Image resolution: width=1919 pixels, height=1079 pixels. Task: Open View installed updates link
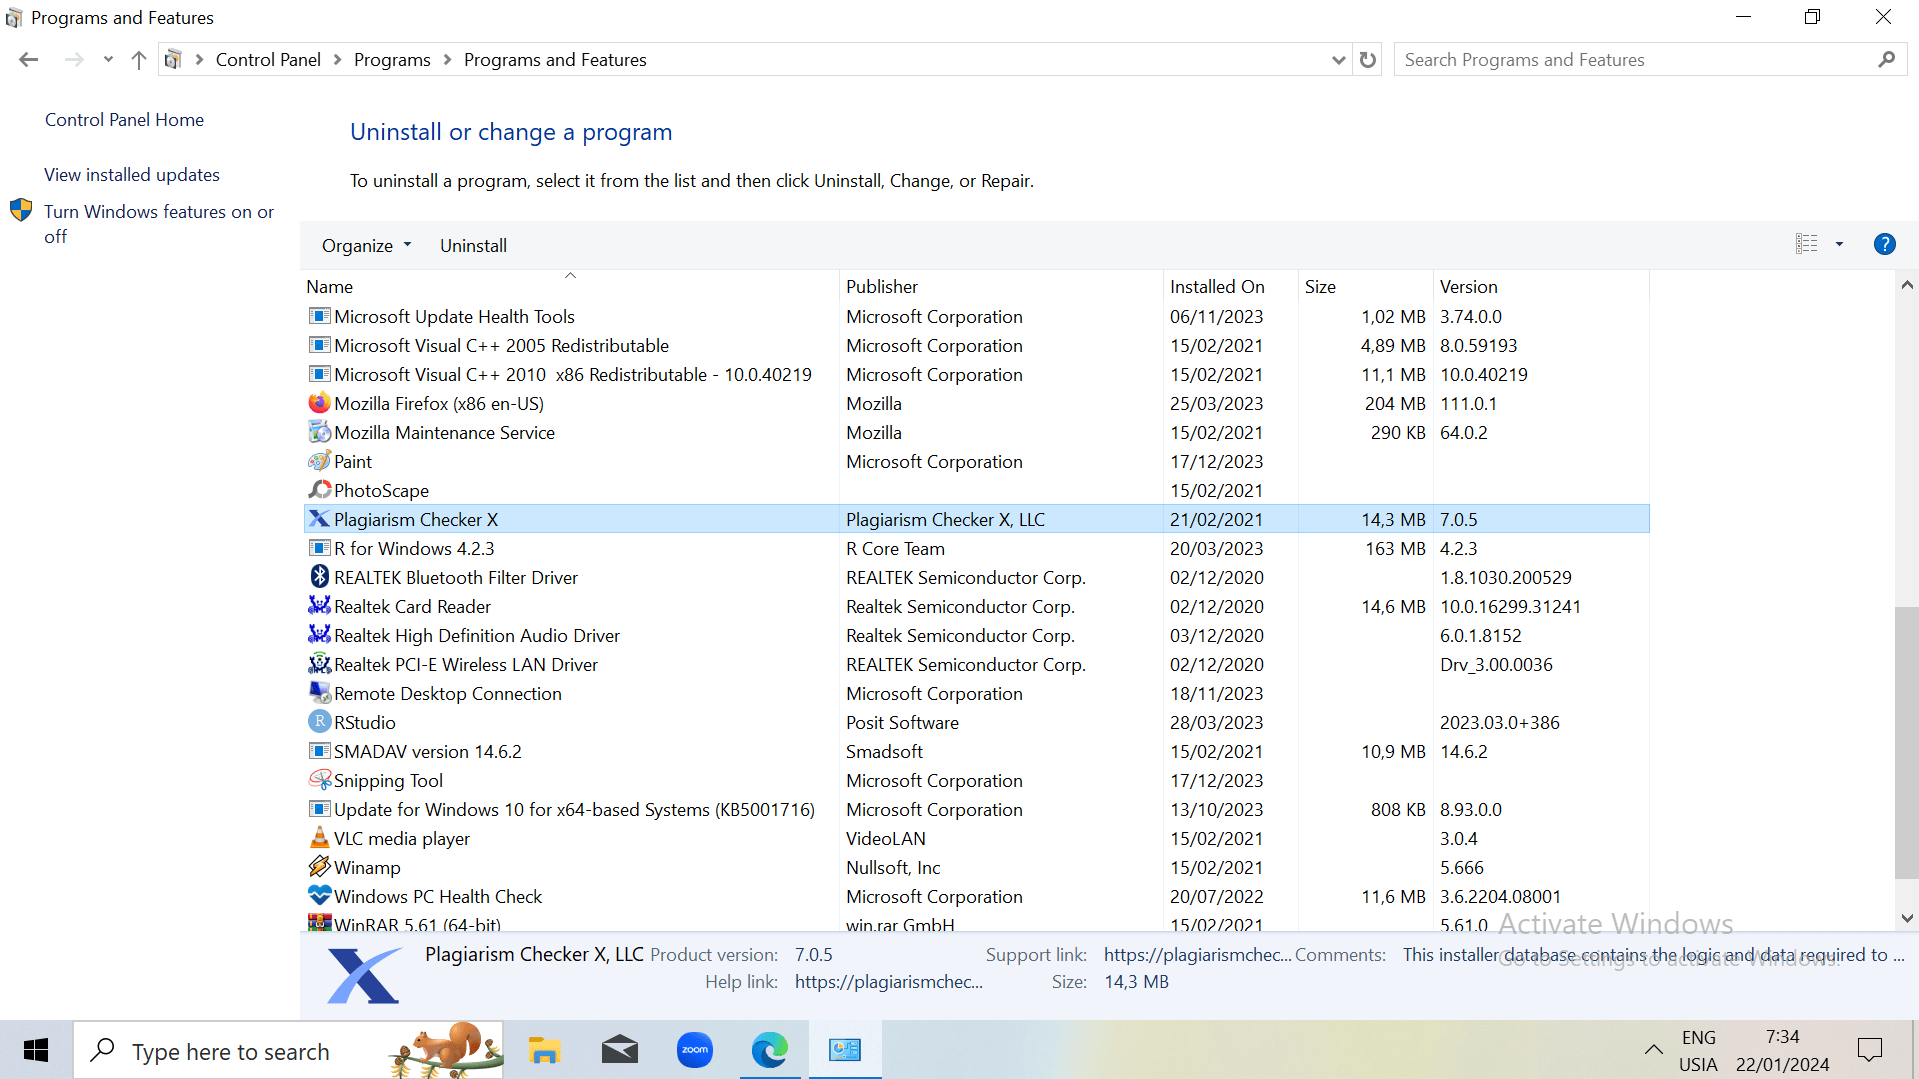pos(132,175)
